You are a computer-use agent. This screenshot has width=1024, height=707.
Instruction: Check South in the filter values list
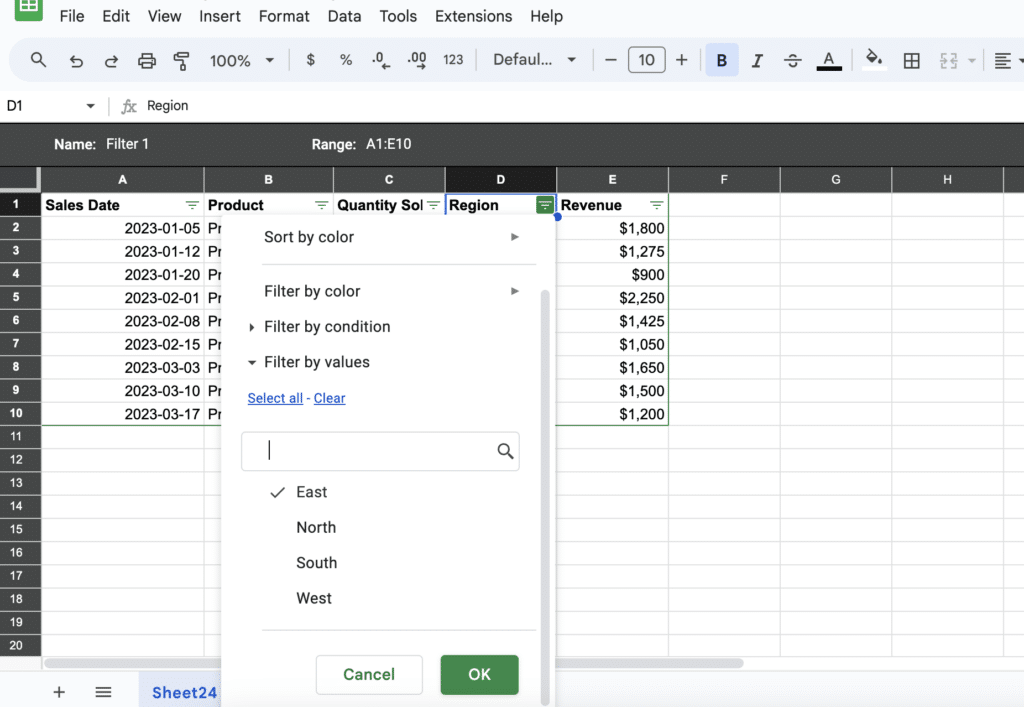[x=316, y=562]
